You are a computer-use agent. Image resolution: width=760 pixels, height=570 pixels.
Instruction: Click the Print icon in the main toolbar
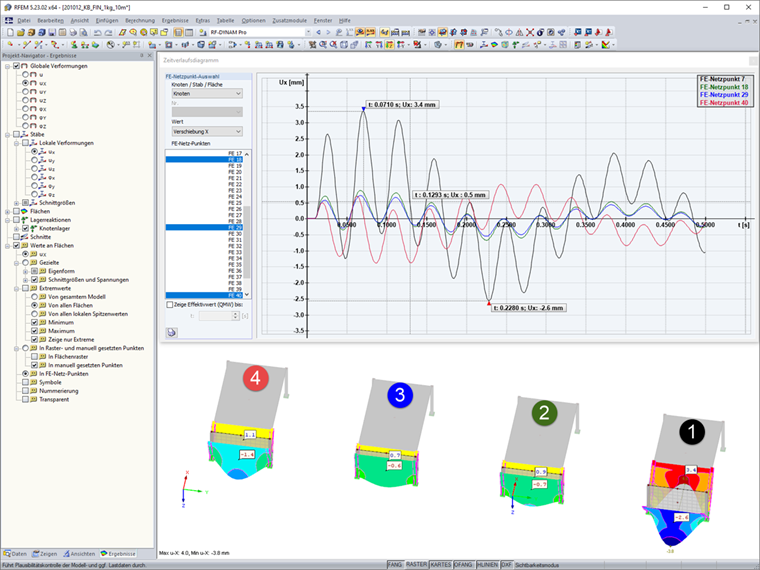click(x=73, y=32)
